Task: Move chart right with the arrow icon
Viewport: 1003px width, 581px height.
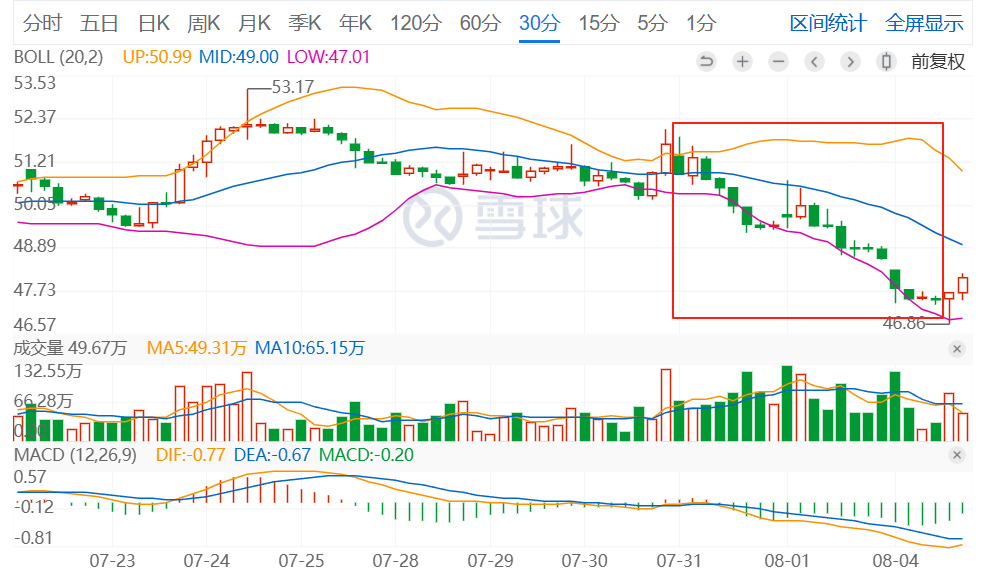Action: click(850, 61)
